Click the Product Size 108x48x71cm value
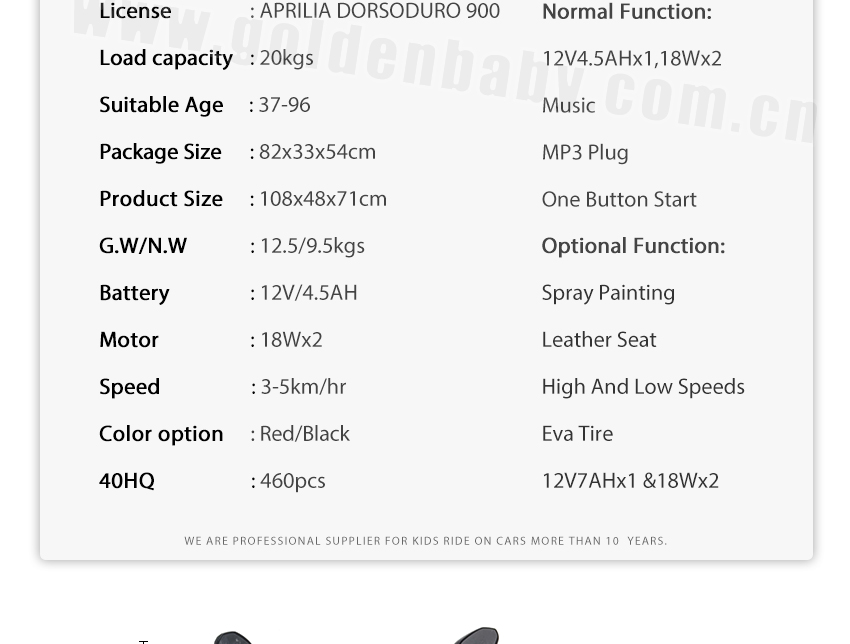 (x=323, y=199)
